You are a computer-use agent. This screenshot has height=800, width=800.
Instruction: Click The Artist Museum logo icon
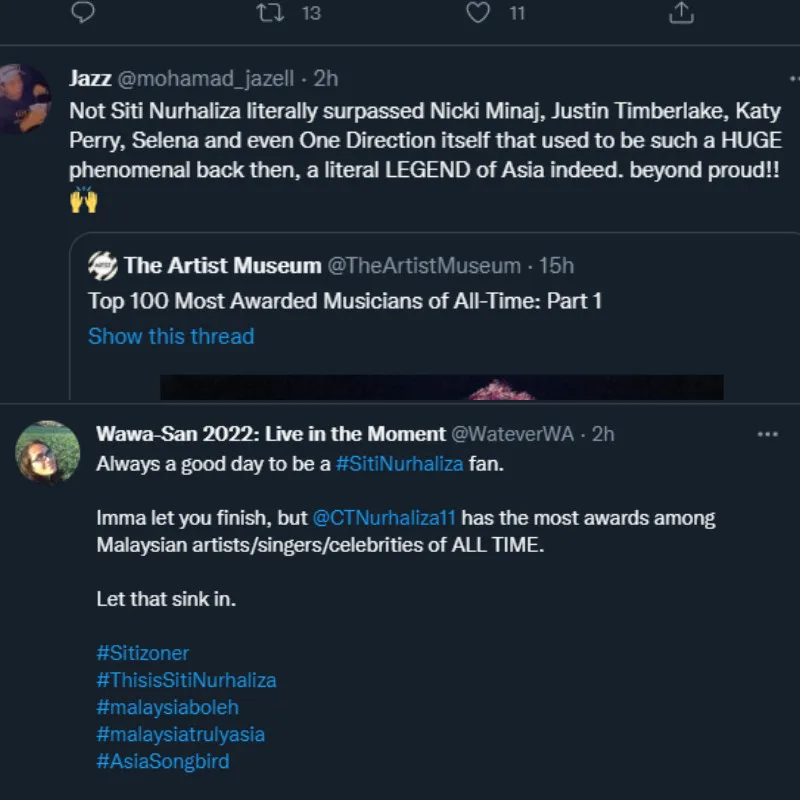point(103,266)
